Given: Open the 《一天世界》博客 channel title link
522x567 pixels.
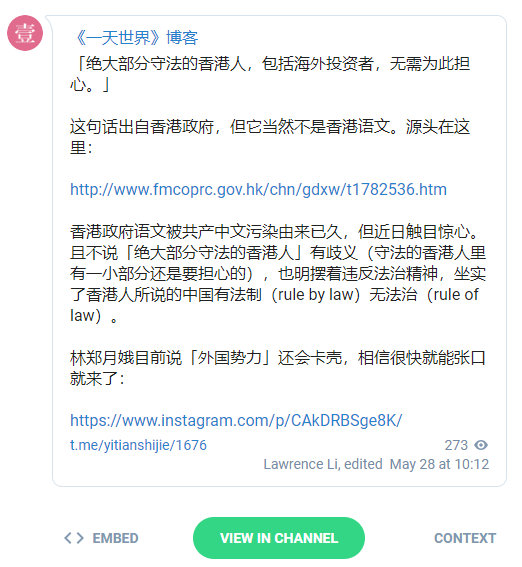Looking at the screenshot, I should [137, 38].
